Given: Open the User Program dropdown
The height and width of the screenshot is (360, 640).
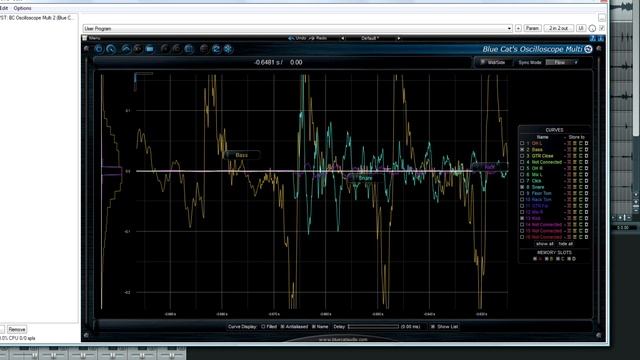Looking at the screenshot, I should (297, 29).
